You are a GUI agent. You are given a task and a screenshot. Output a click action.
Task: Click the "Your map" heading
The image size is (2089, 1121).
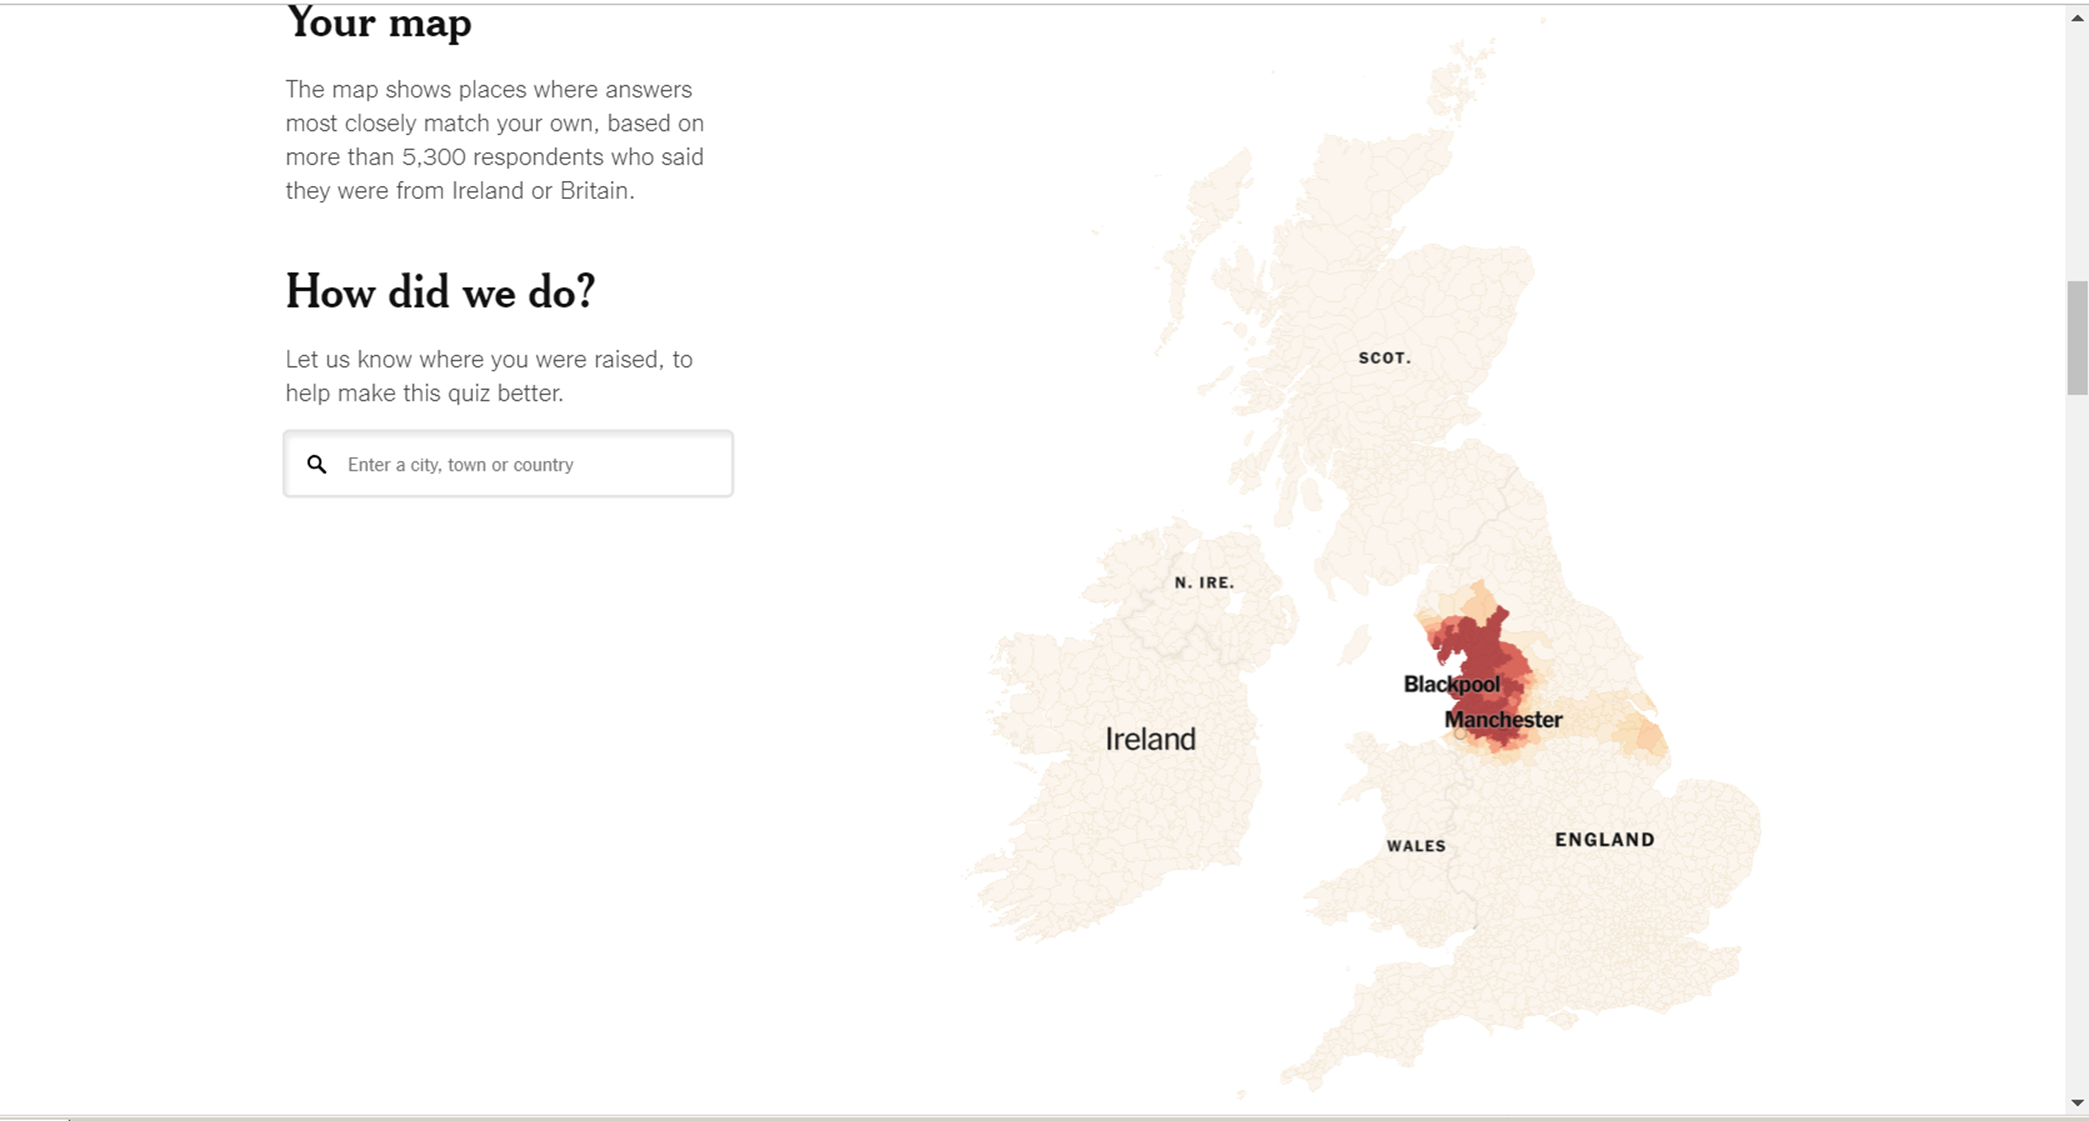pos(378,24)
